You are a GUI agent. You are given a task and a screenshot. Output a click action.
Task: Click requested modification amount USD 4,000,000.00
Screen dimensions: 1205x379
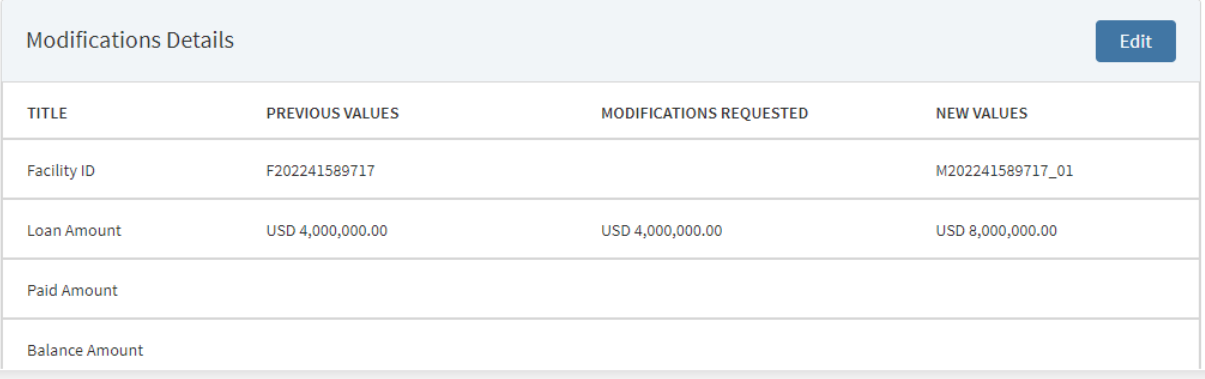click(x=661, y=230)
